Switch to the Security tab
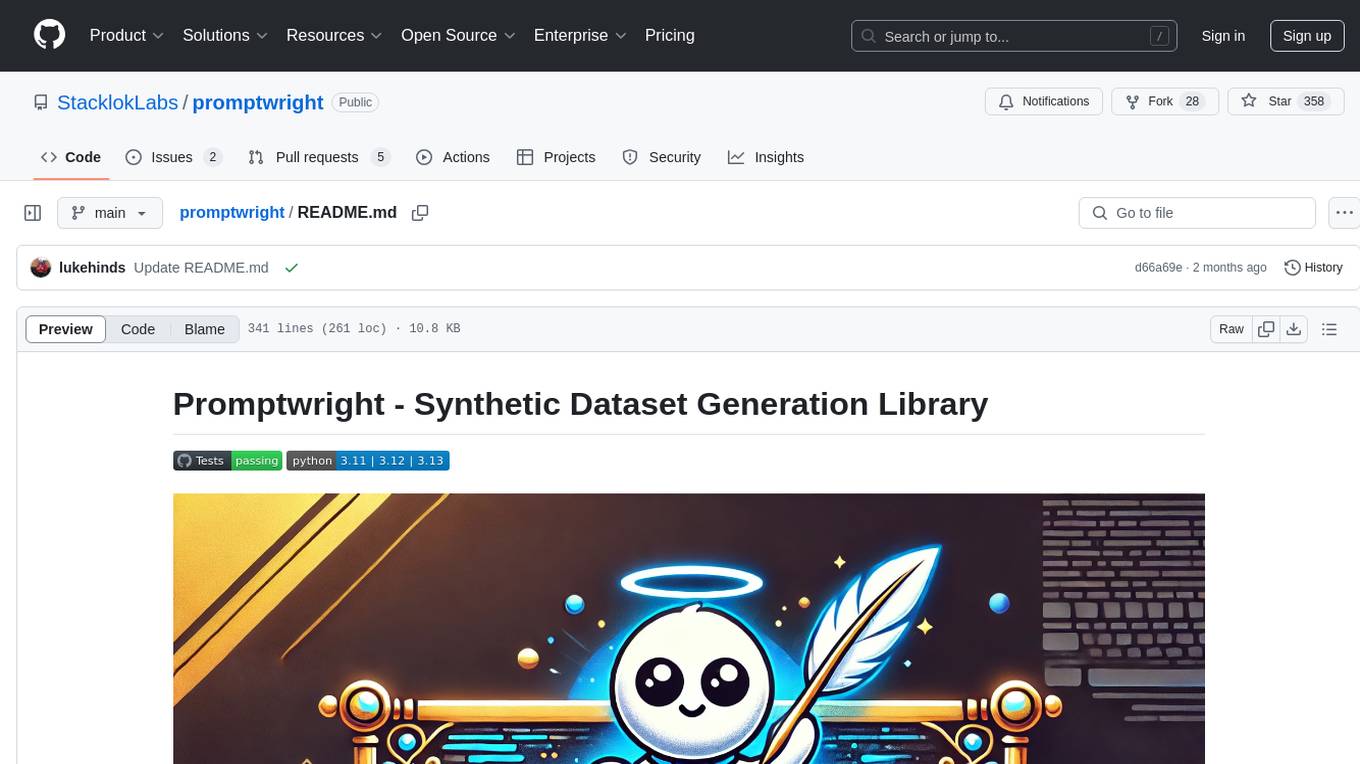The width and height of the screenshot is (1360, 764). (662, 157)
